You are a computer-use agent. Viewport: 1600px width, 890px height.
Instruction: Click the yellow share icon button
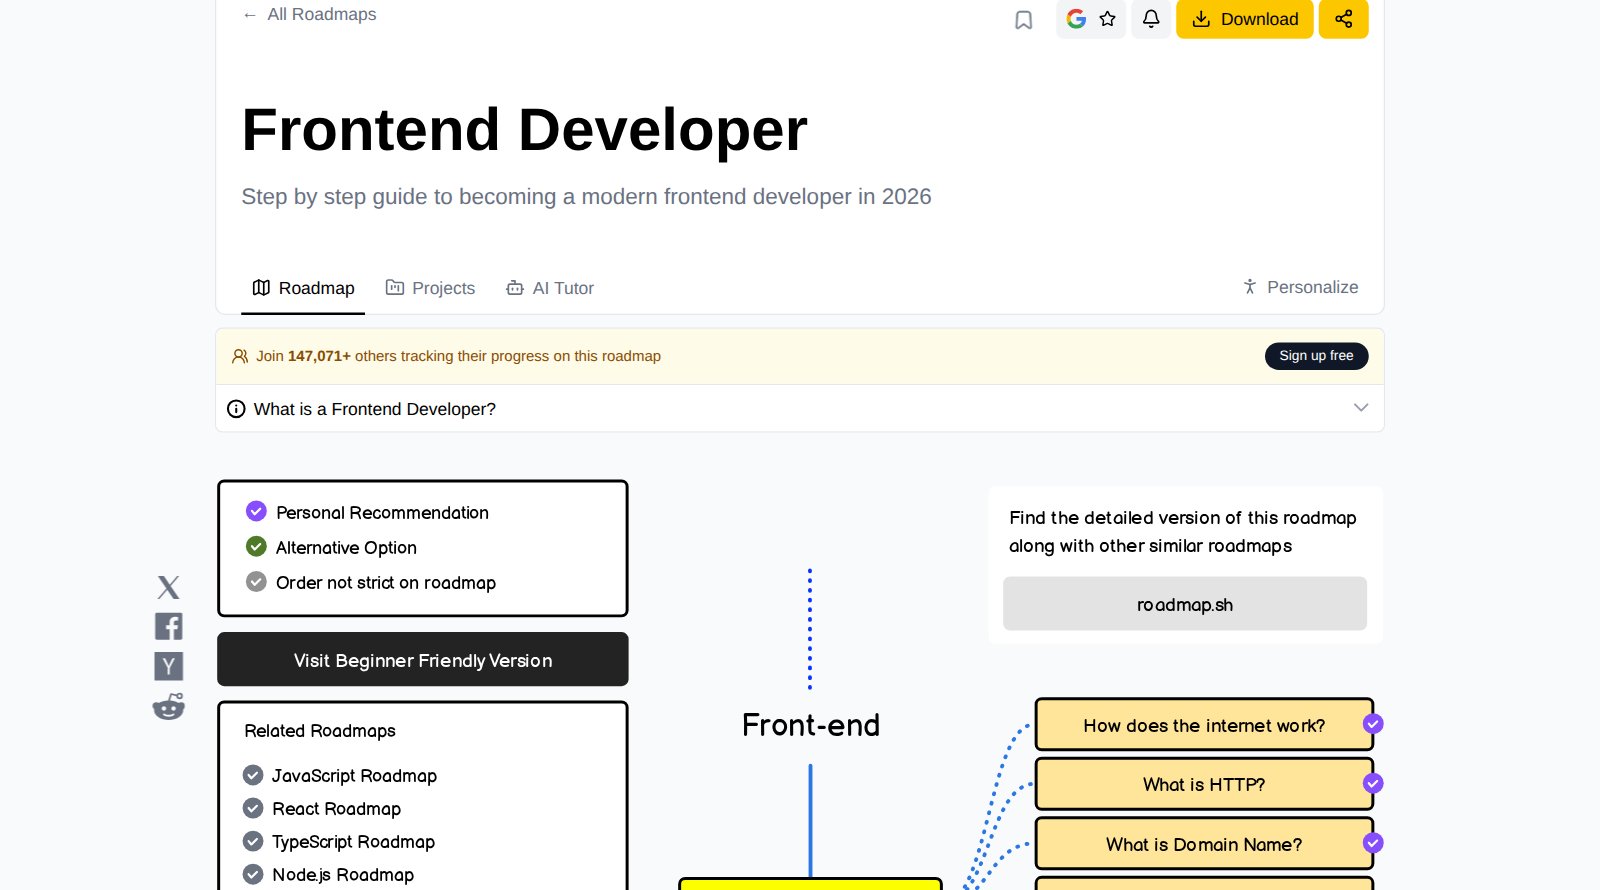(1343, 19)
